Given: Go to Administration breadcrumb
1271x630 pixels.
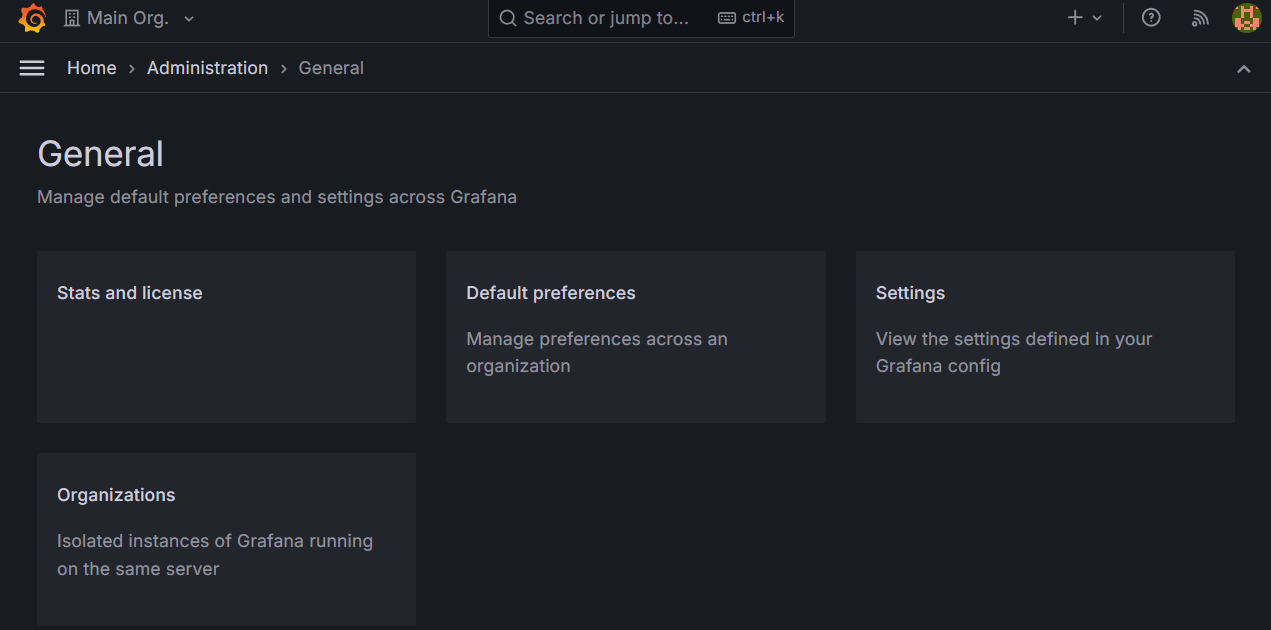Looking at the screenshot, I should (x=207, y=68).
